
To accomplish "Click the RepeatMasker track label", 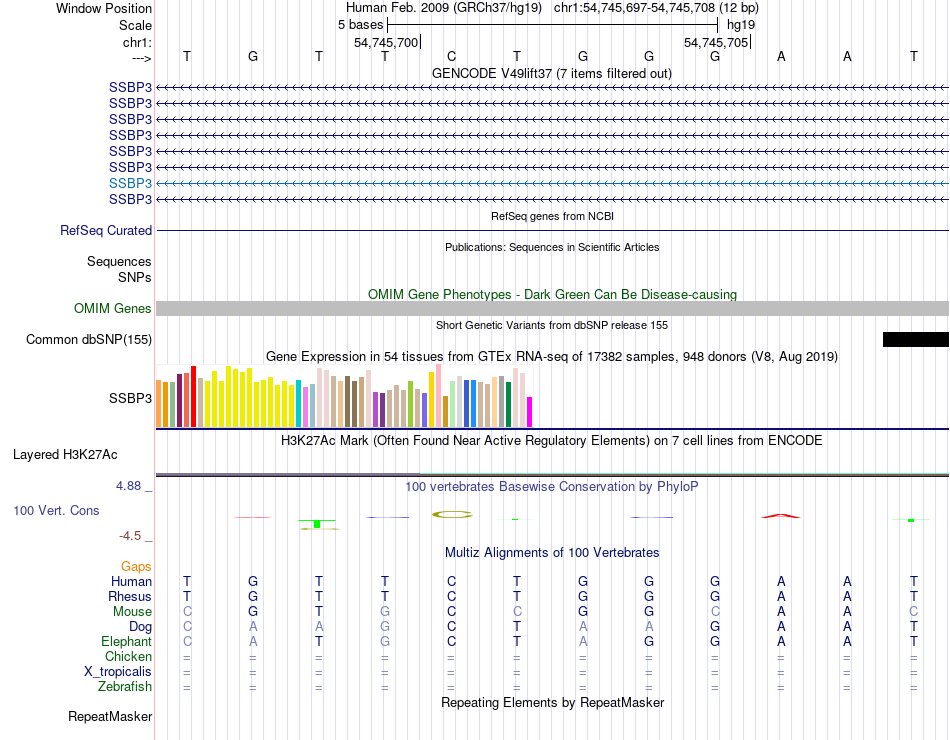I will (110, 716).
